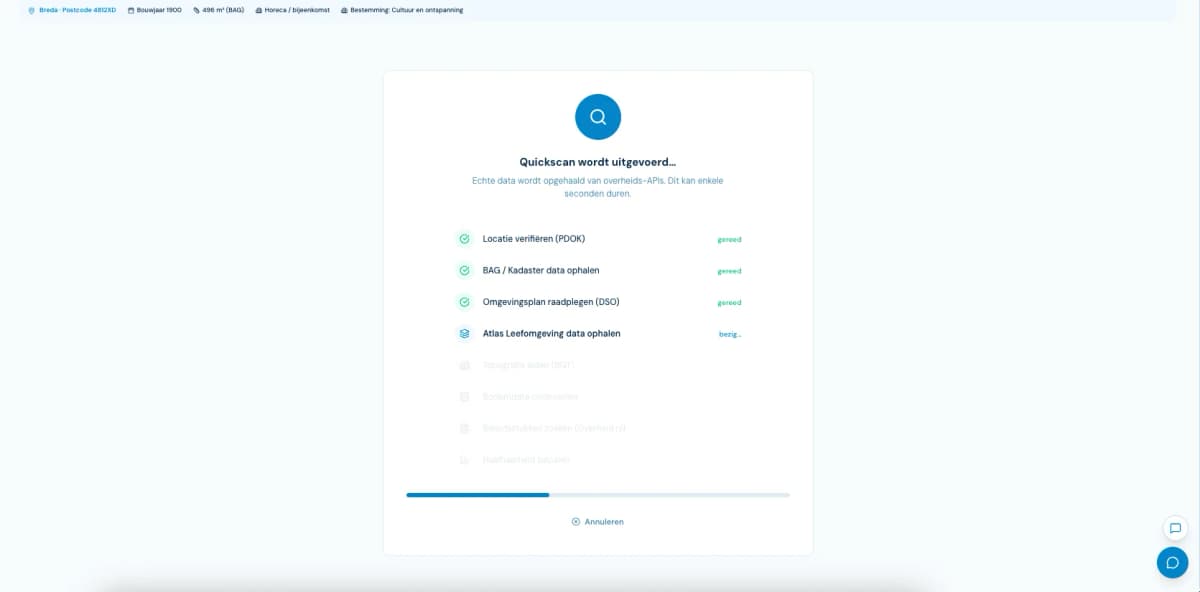Image resolution: width=1200 pixels, height=592 pixels.
Task: Click 'gereed' status next to Omgevingsplan raadplegen
Action: [729, 302]
